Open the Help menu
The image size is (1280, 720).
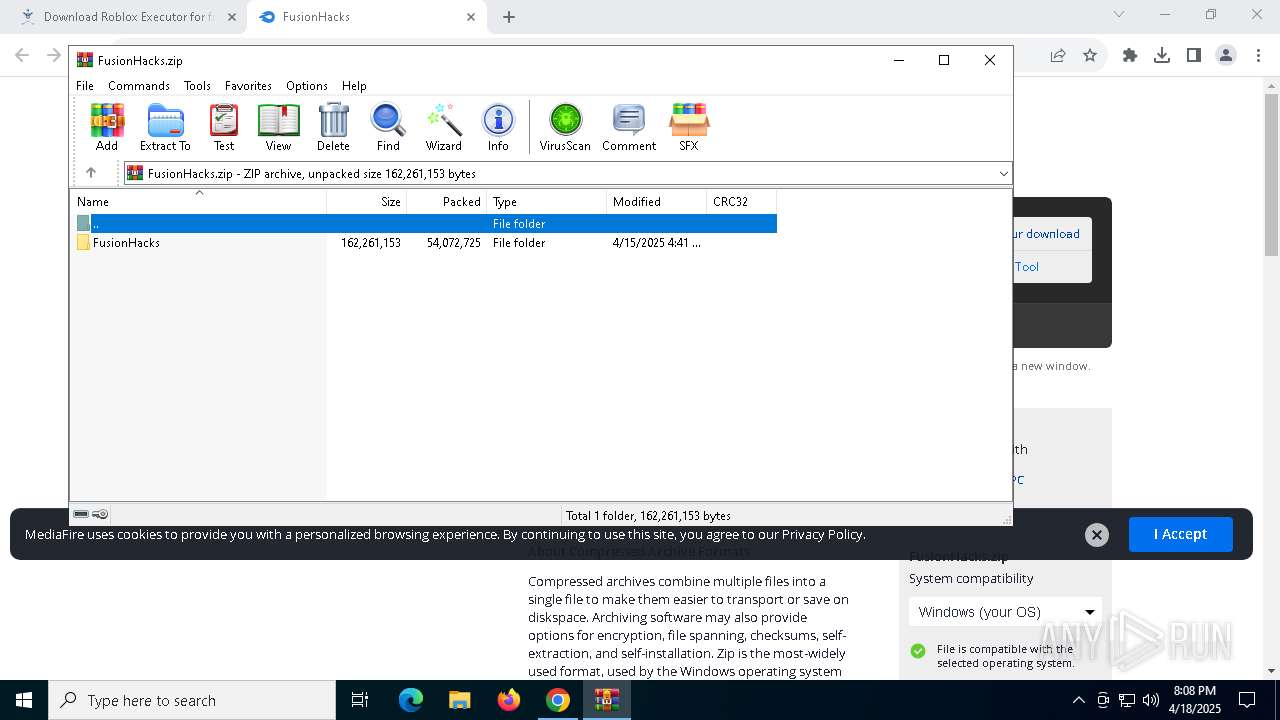coord(354,86)
